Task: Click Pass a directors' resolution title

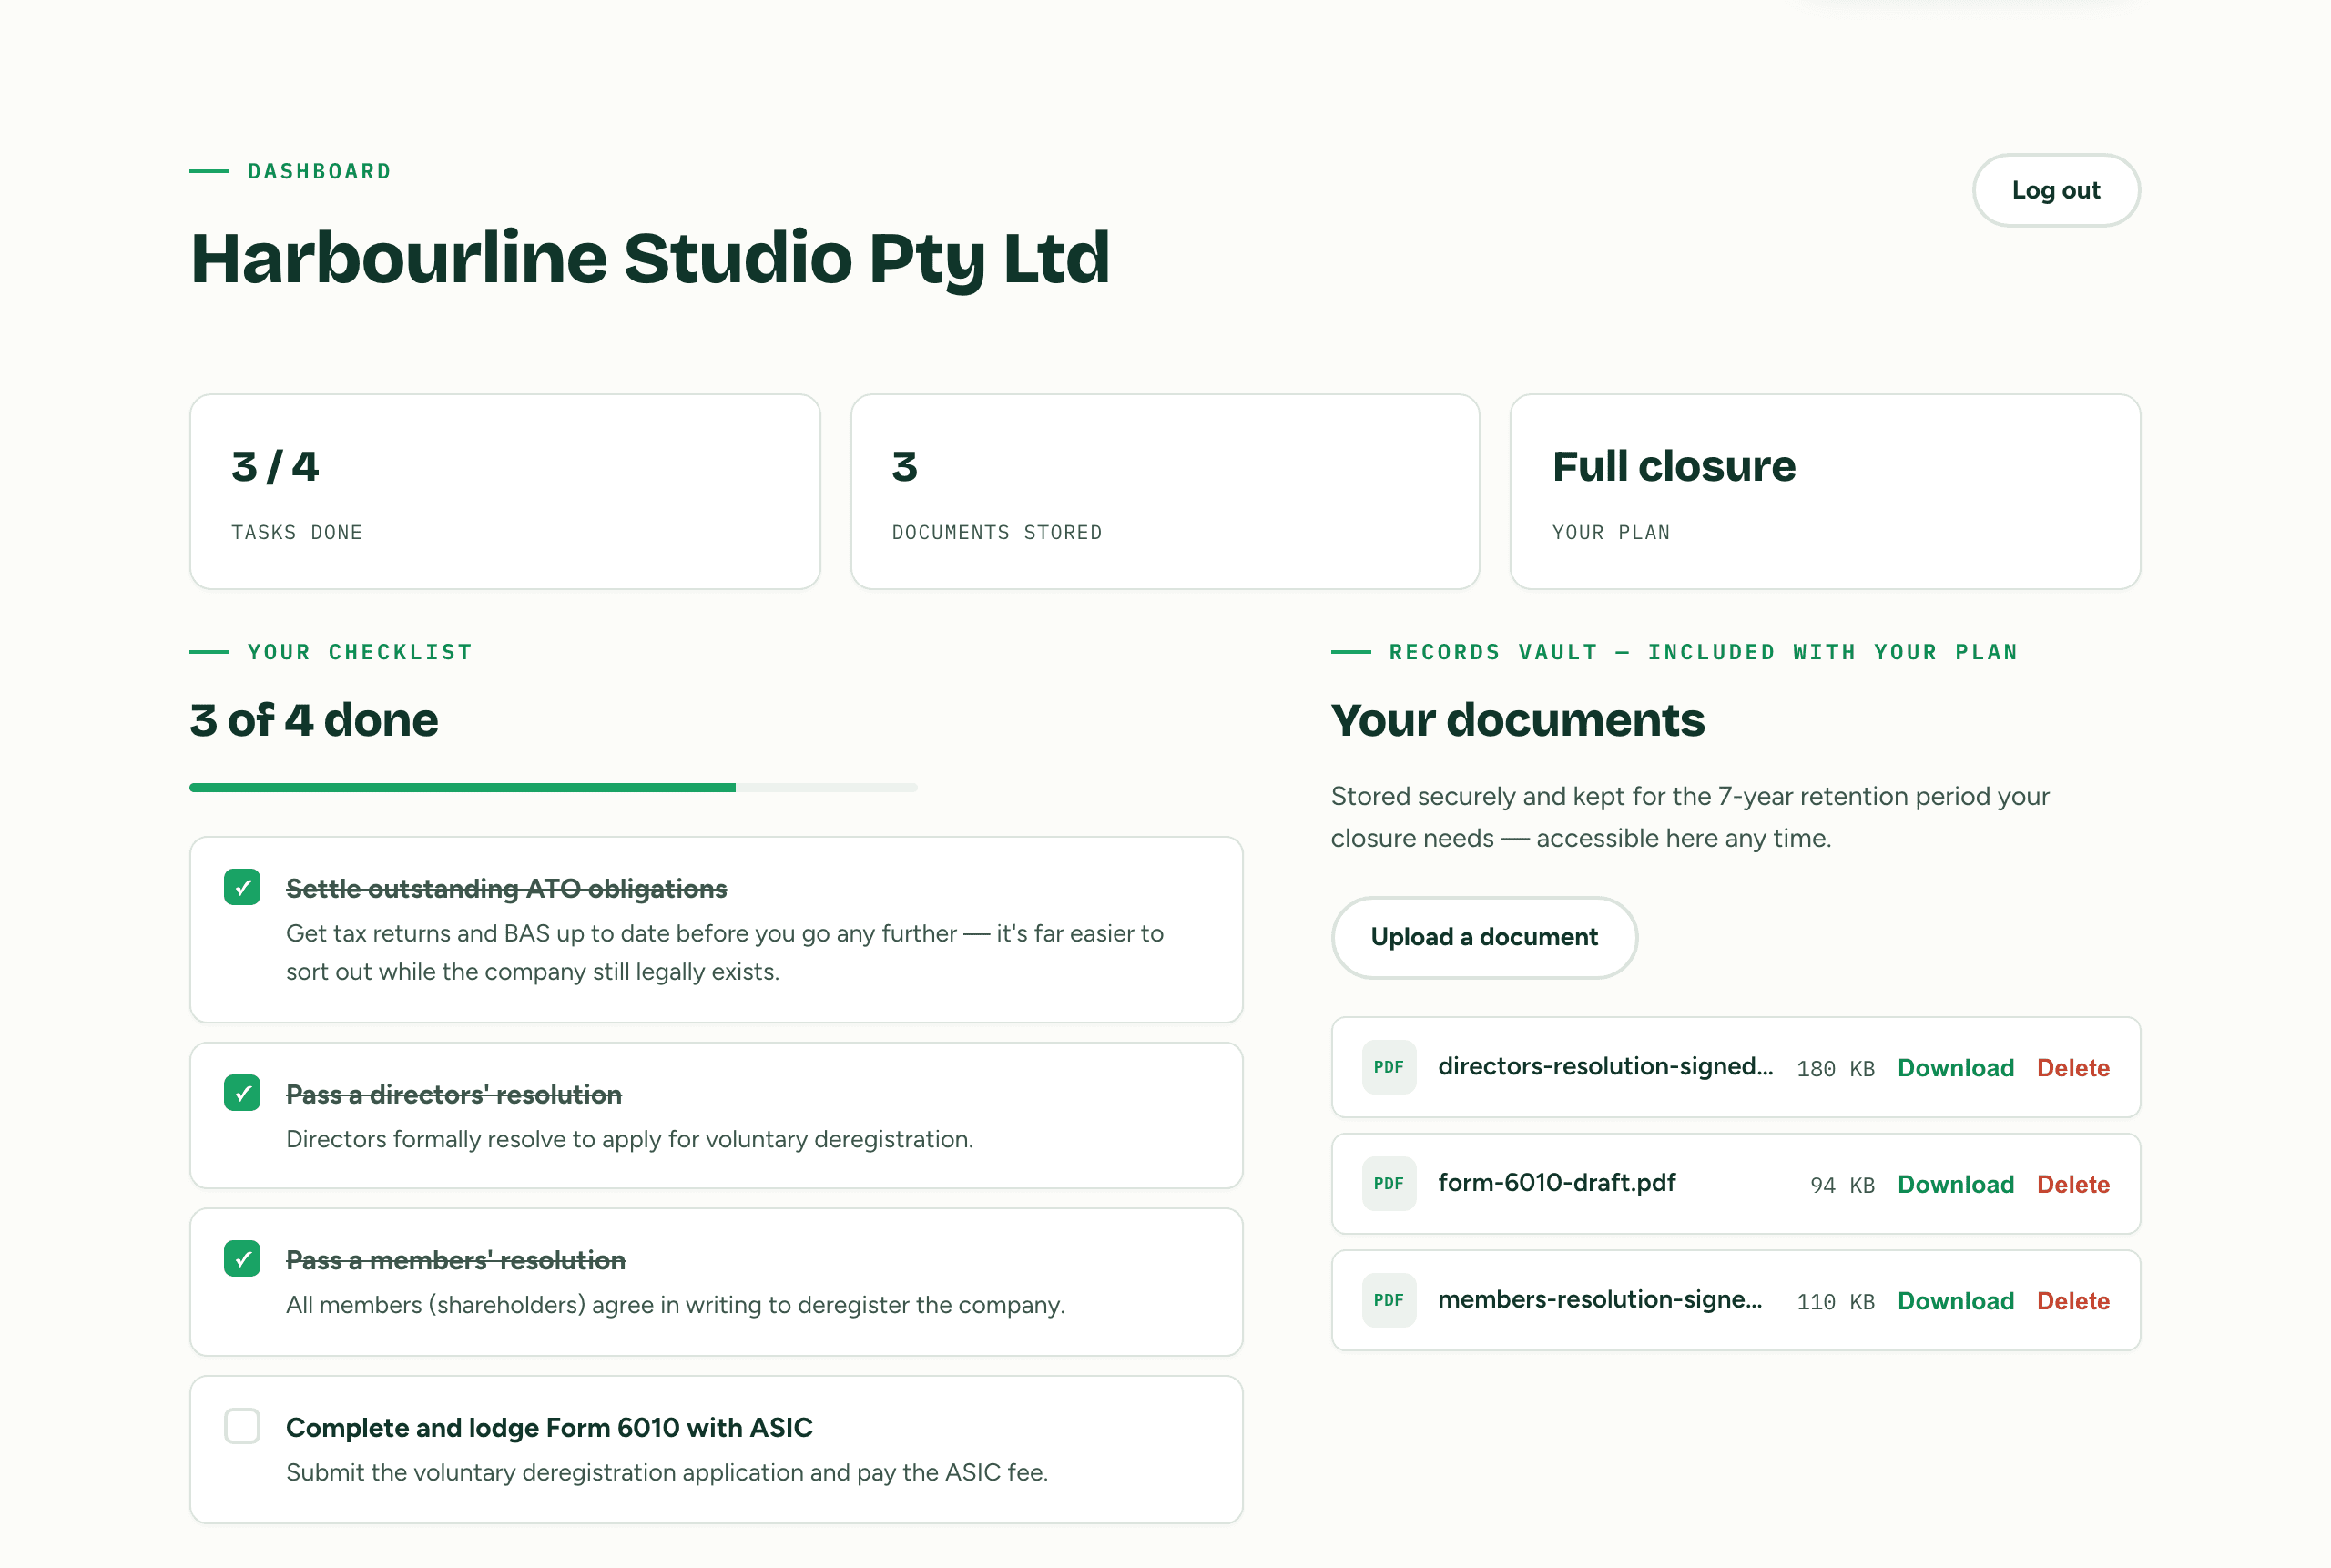Action: [454, 1094]
